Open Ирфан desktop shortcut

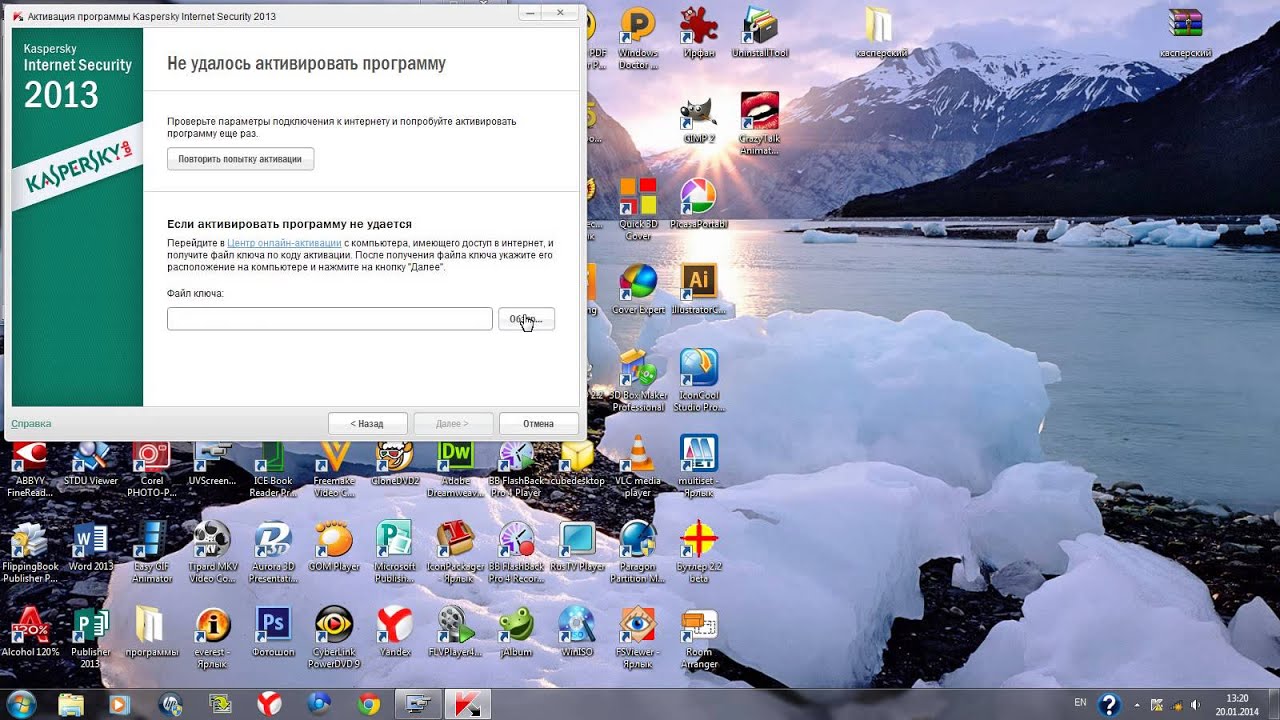(x=698, y=32)
